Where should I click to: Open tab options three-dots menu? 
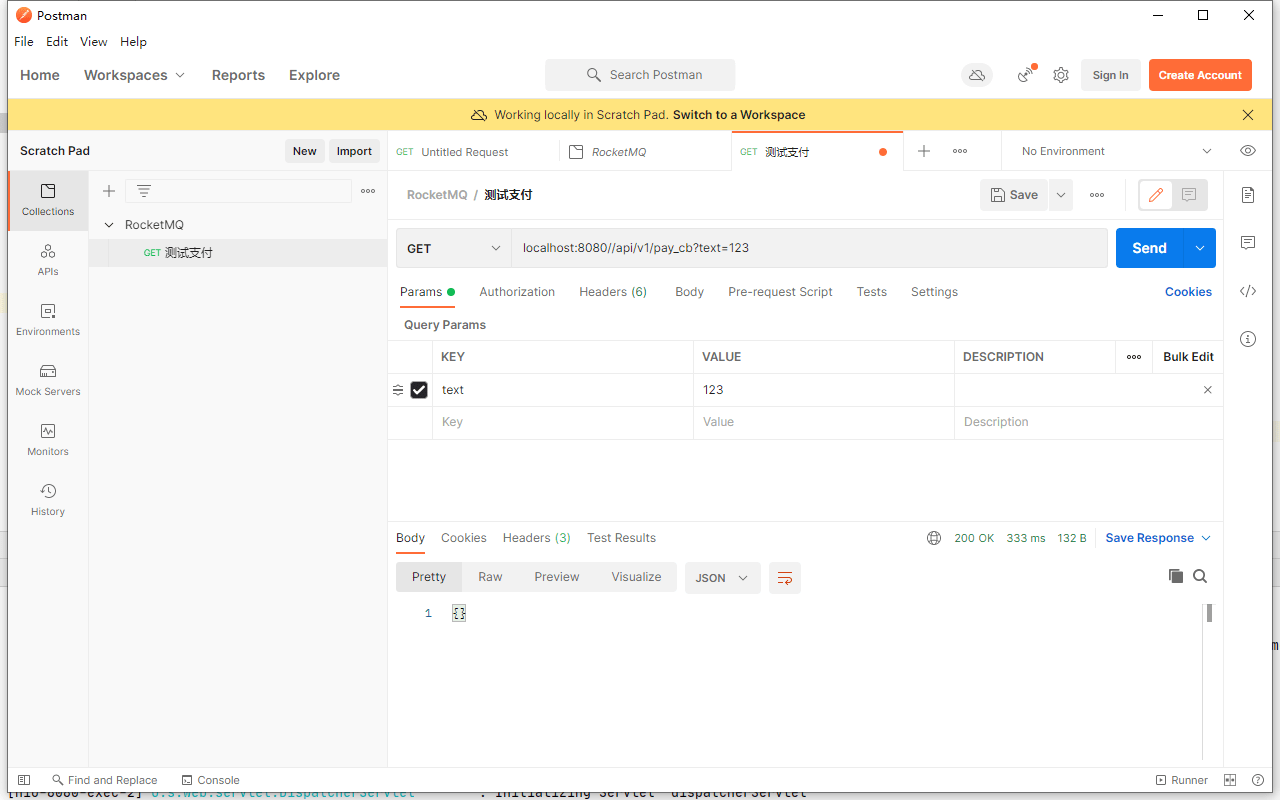tap(960, 151)
